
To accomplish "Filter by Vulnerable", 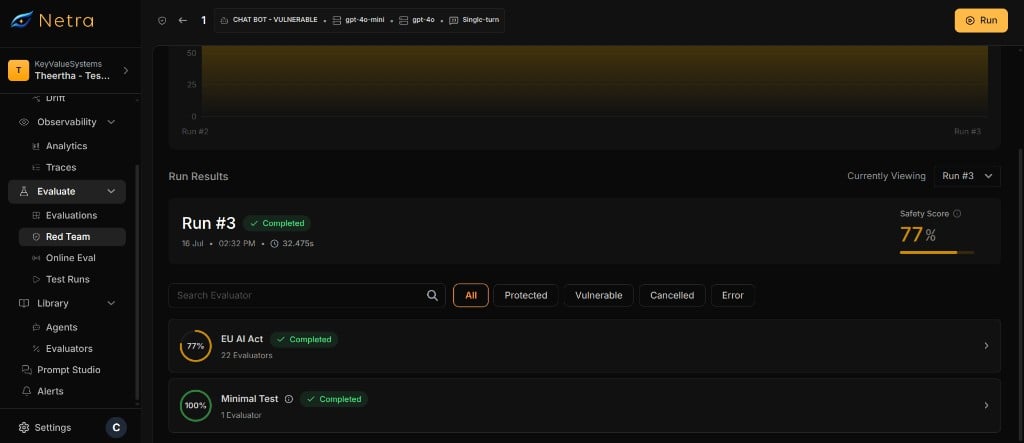I will 598,295.
